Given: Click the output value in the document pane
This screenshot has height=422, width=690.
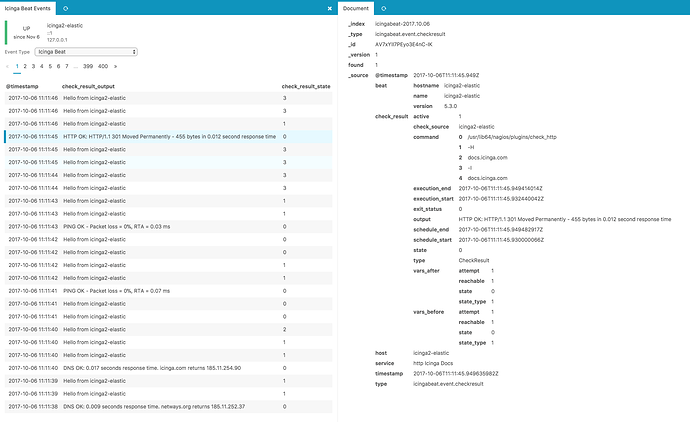Looking at the screenshot, I should point(565,219).
